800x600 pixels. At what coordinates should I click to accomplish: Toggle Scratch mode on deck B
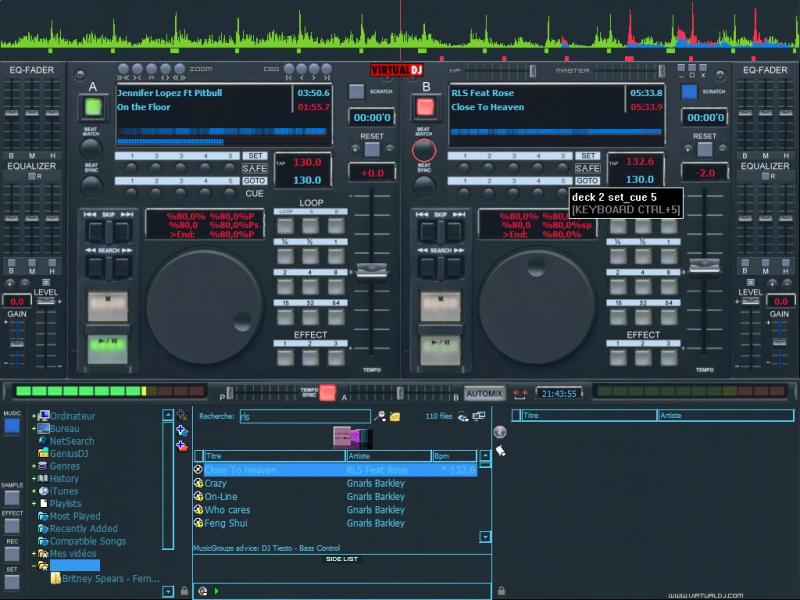688,91
